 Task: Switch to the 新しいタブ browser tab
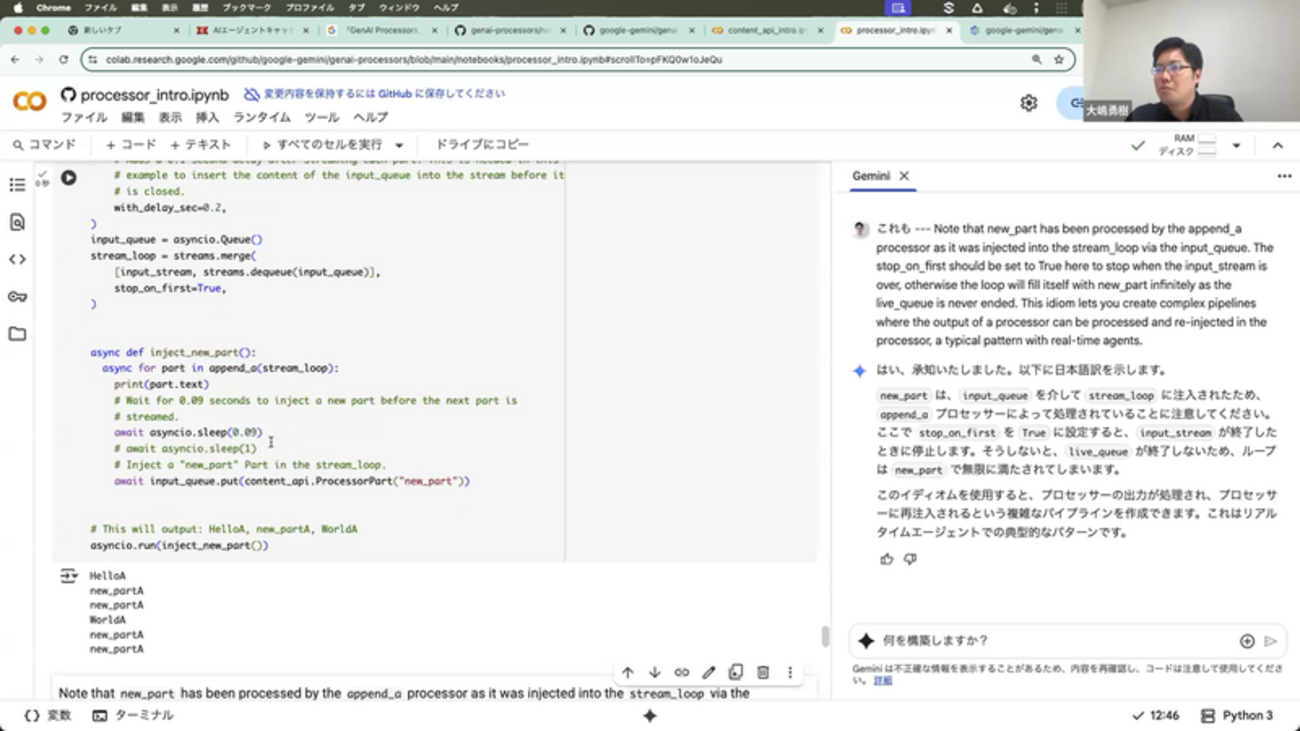(122, 31)
